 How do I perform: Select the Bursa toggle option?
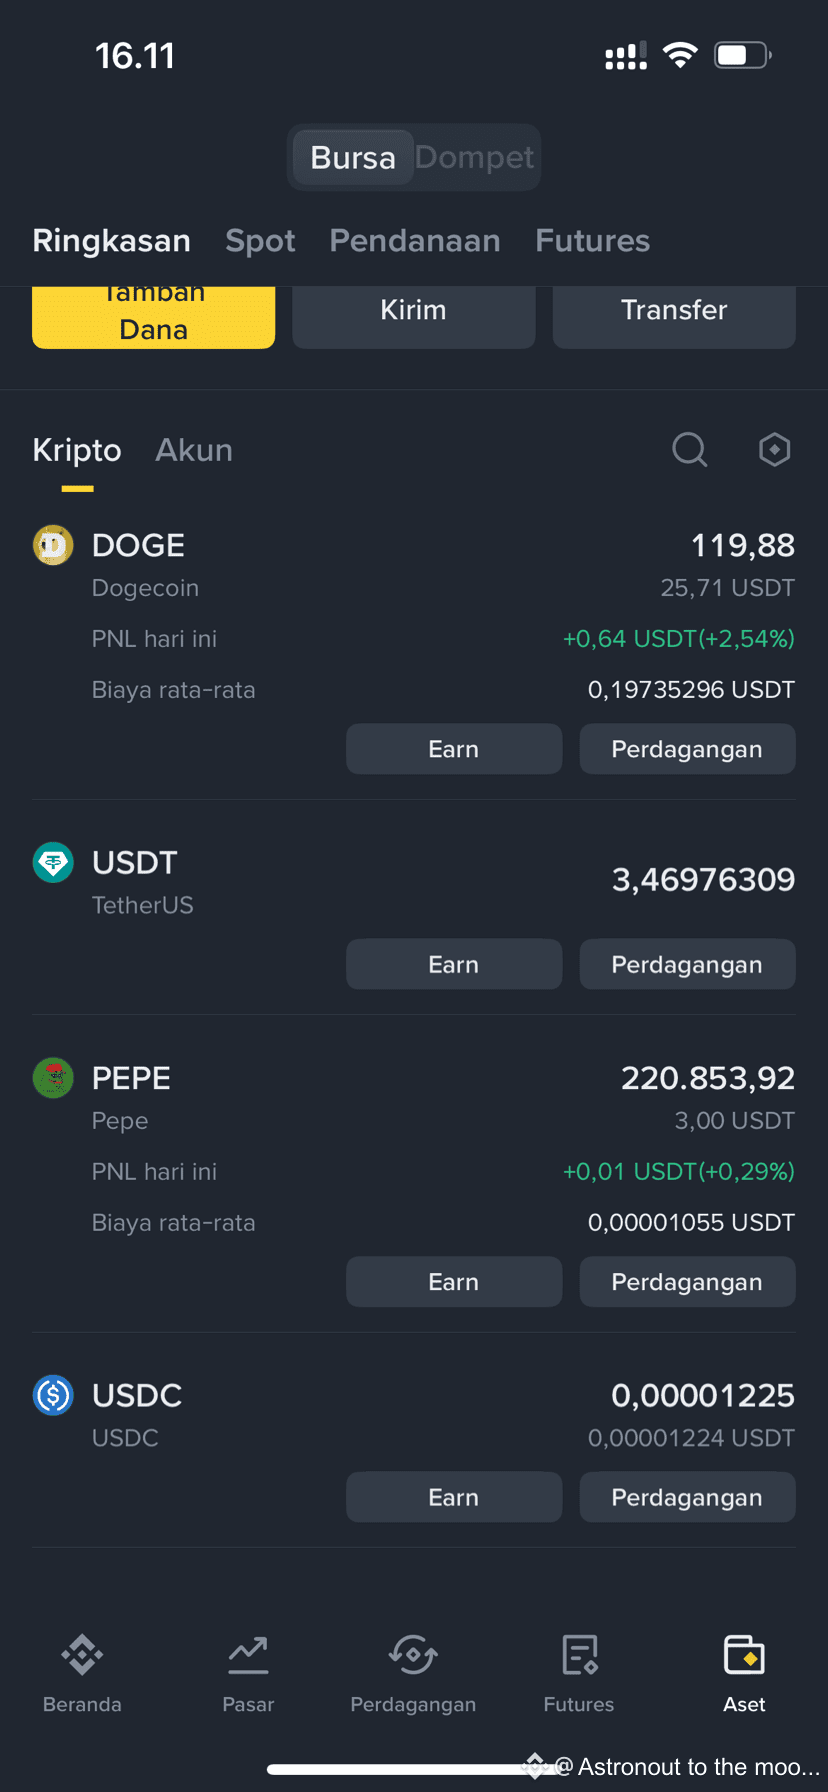tap(353, 157)
